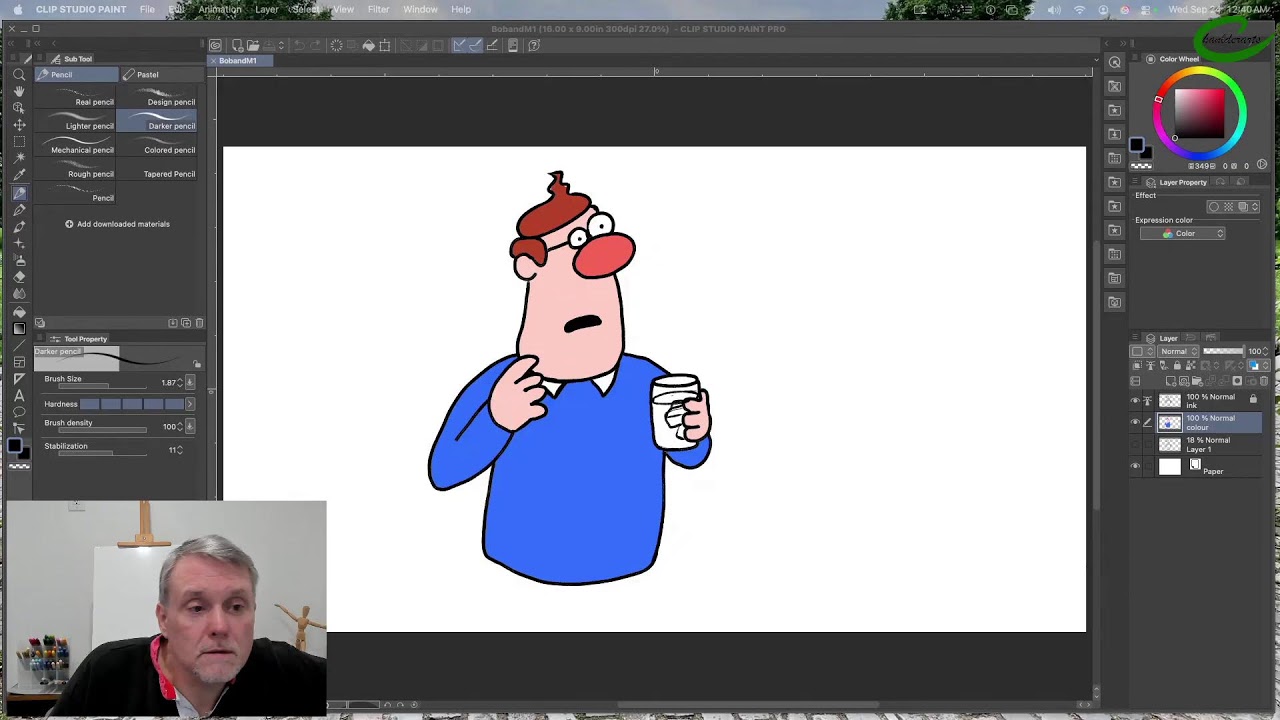Click the color wheel saturation square
Image resolution: width=1280 pixels, height=720 pixels.
1198,112
